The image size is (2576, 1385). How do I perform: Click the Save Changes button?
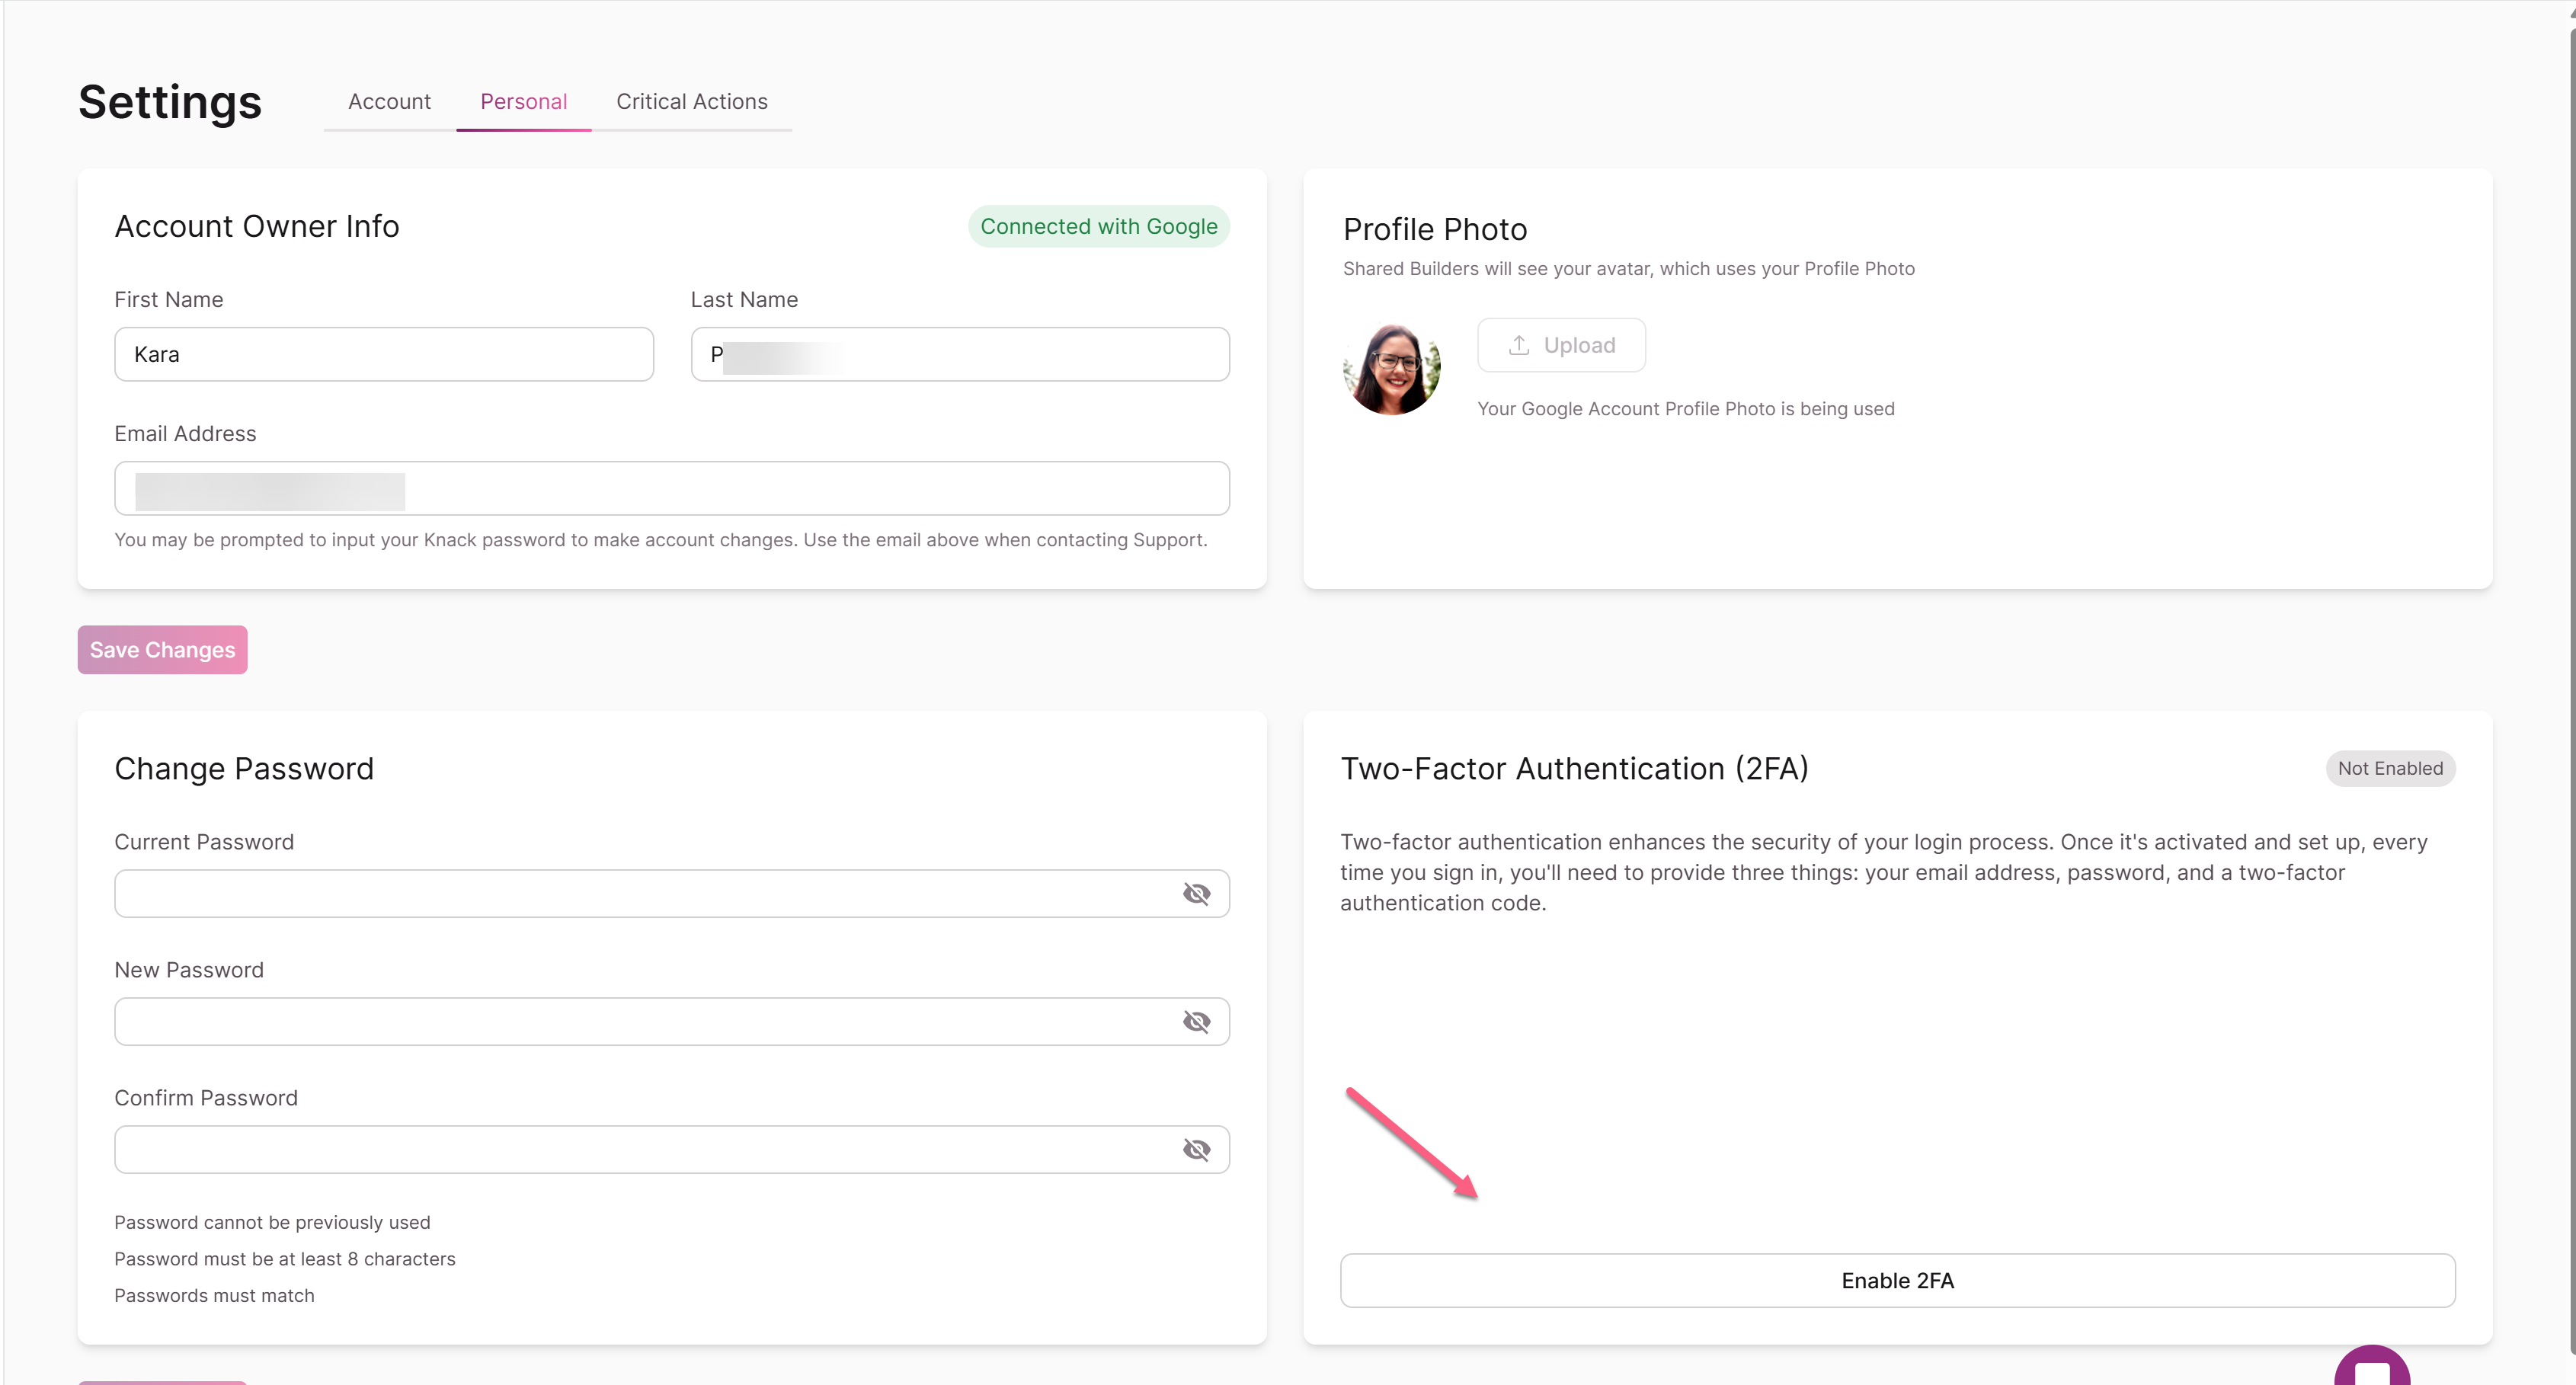pyautogui.click(x=162, y=650)
